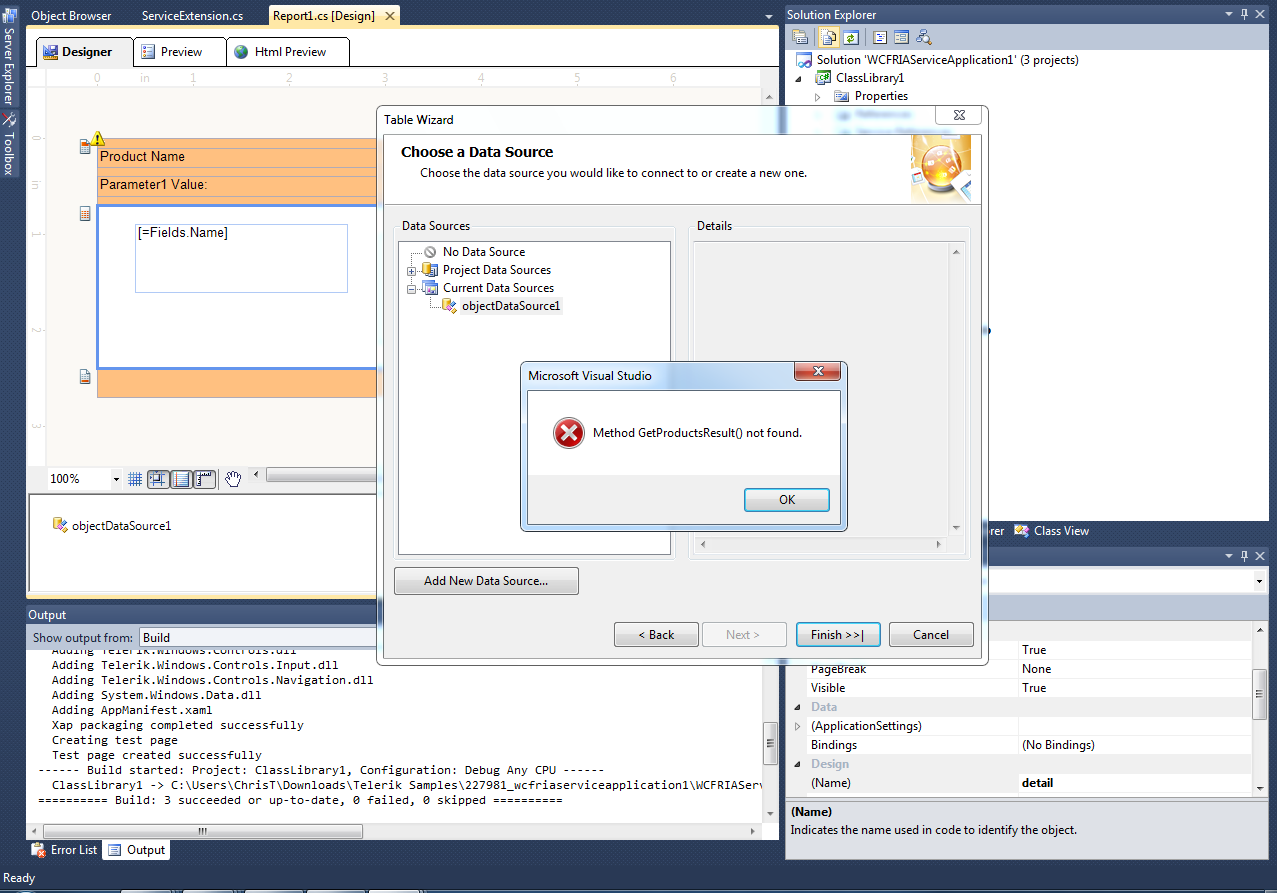Screen dimensions: 1277x893
Task: Collapse the ClassLibrary1 project node
Action: (800, 78)
